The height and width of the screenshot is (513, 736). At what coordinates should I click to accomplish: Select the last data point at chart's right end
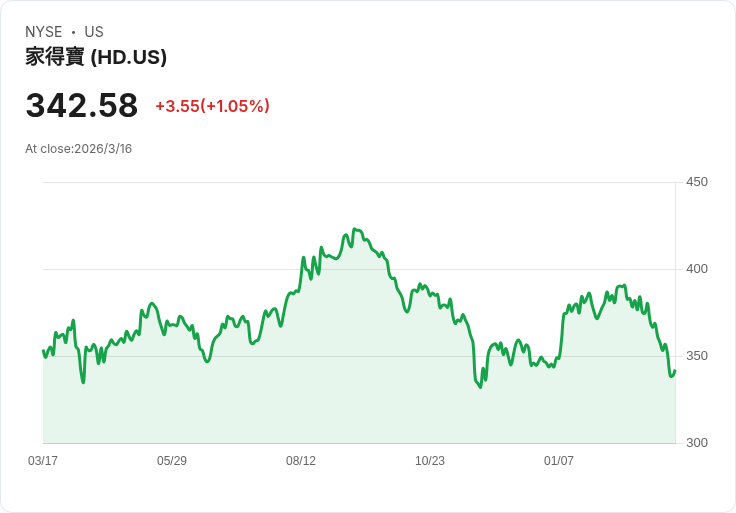[x=675, y=371]
